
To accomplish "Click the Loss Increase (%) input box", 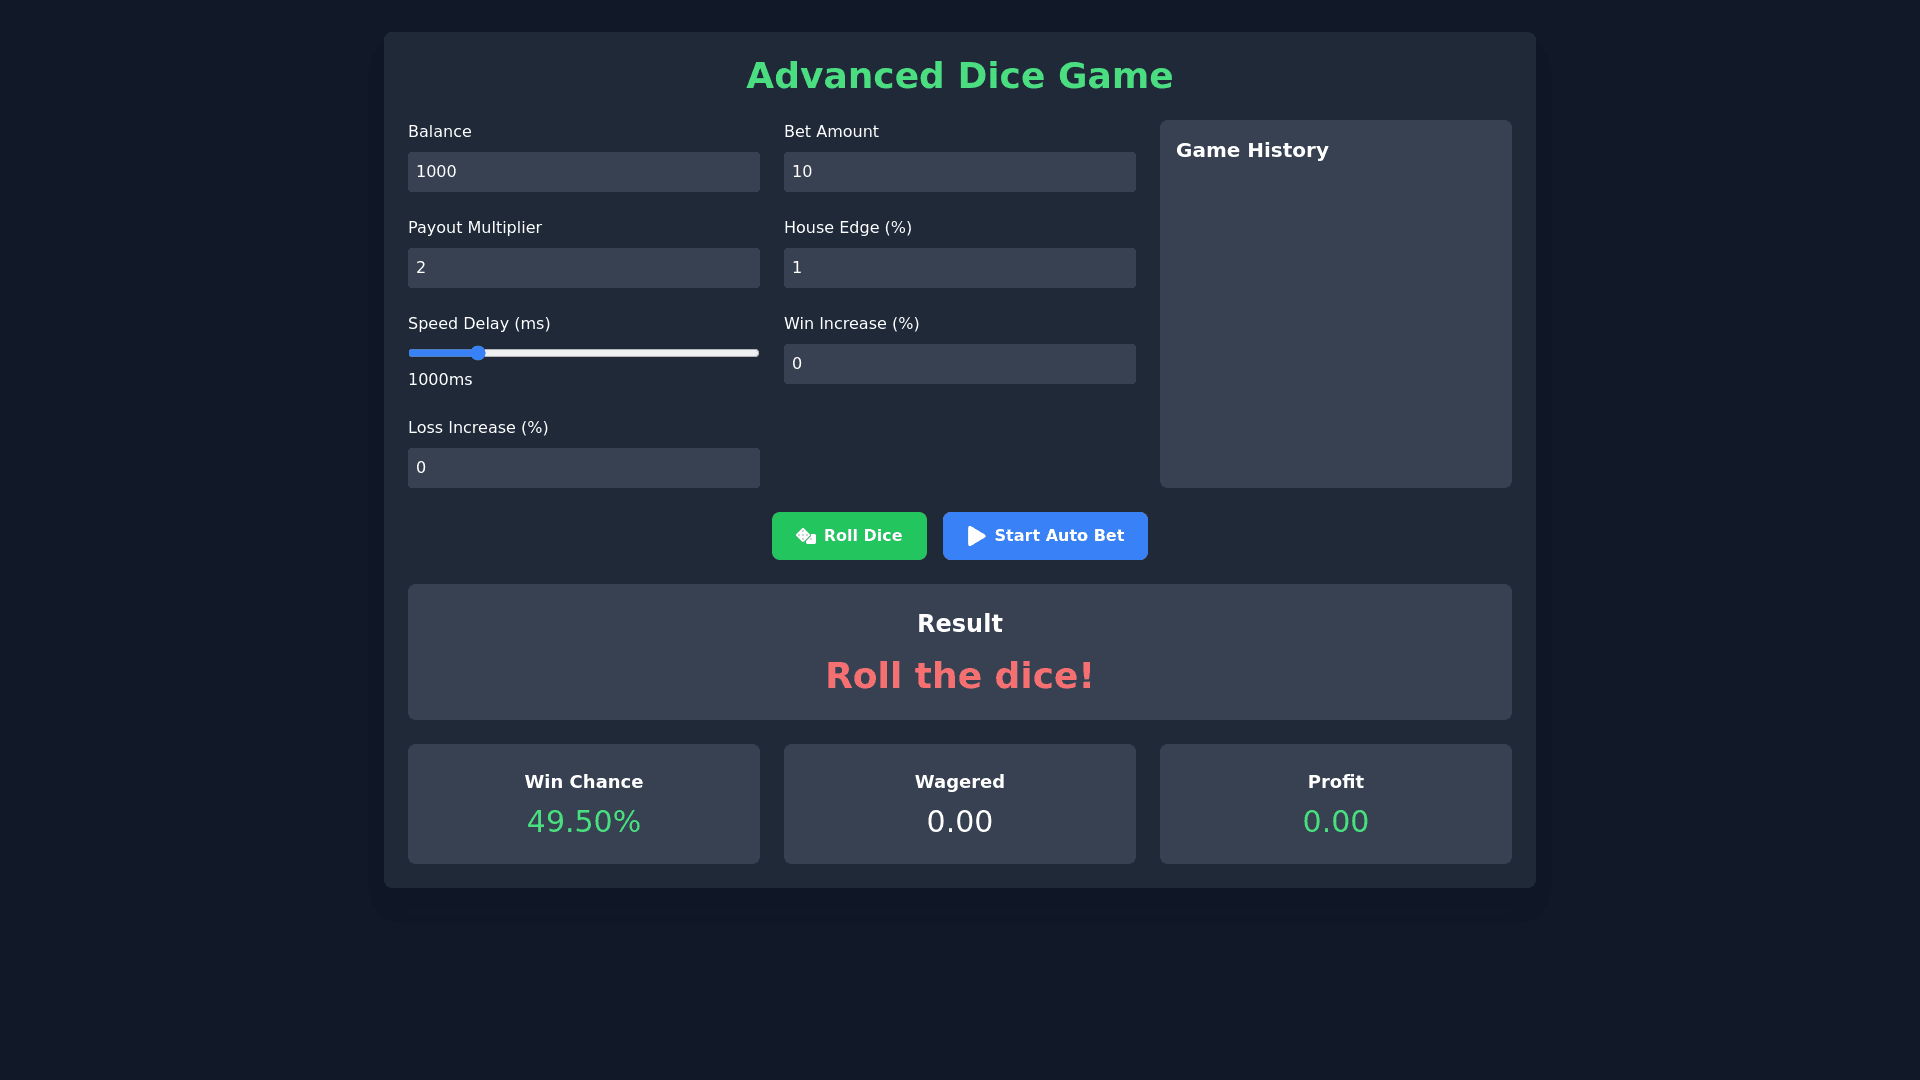I will (583, 468).
